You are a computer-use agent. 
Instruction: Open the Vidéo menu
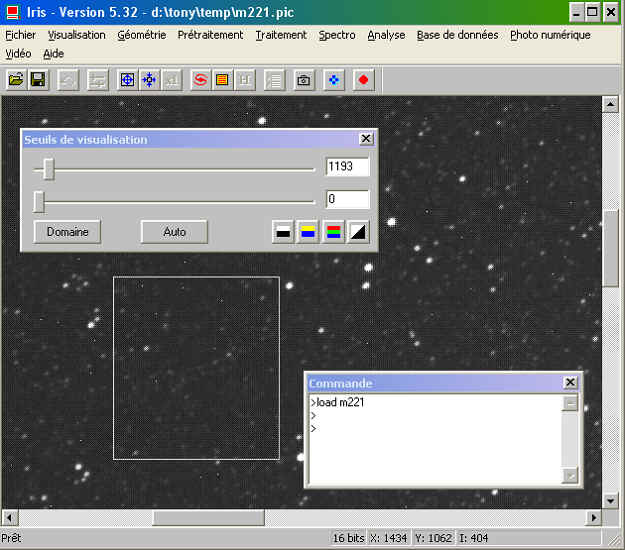(x=18, y=53)
